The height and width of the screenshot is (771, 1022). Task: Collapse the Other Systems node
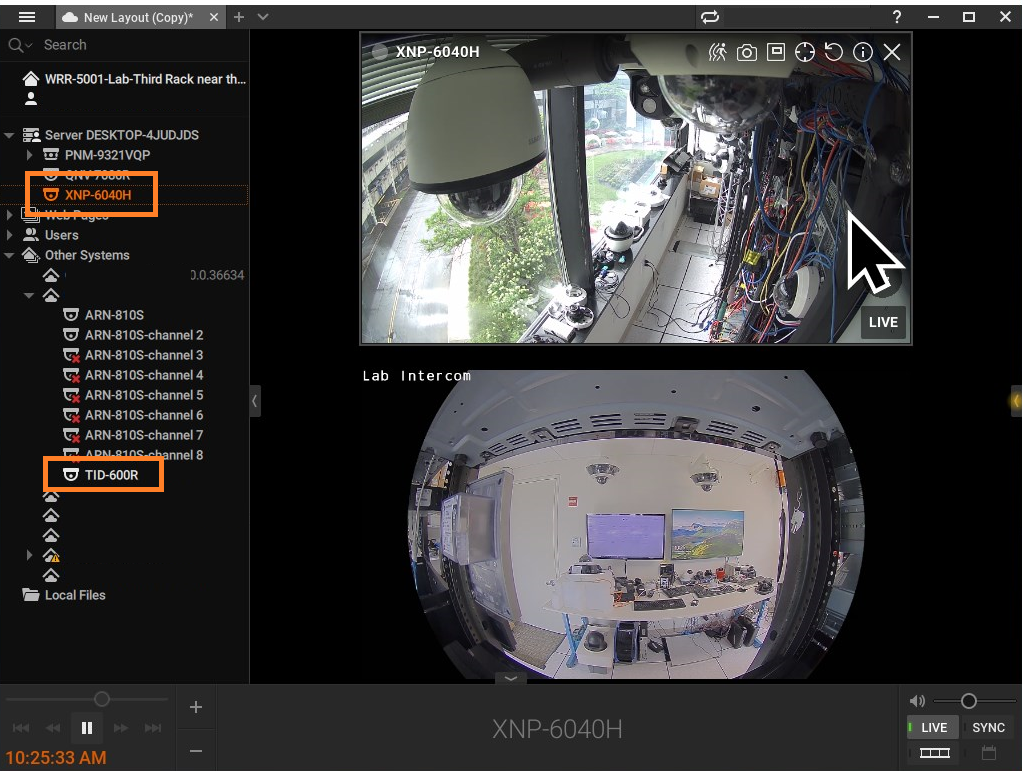point(9,255)
